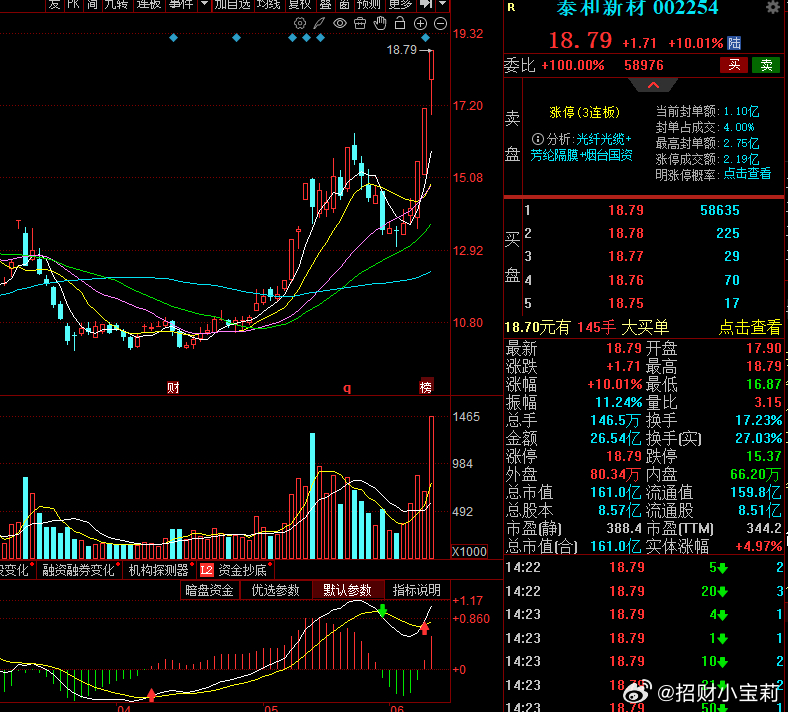The width and height of the screenshot is (788, 712).
Task: Switch to 默认参数 tab
Action: click(x=348, y=589)
